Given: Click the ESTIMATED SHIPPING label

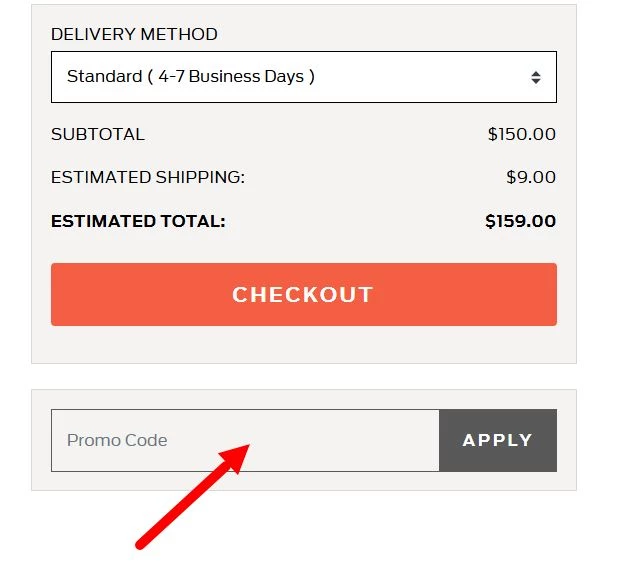Looking at the screenshot, I should [148, 178].
